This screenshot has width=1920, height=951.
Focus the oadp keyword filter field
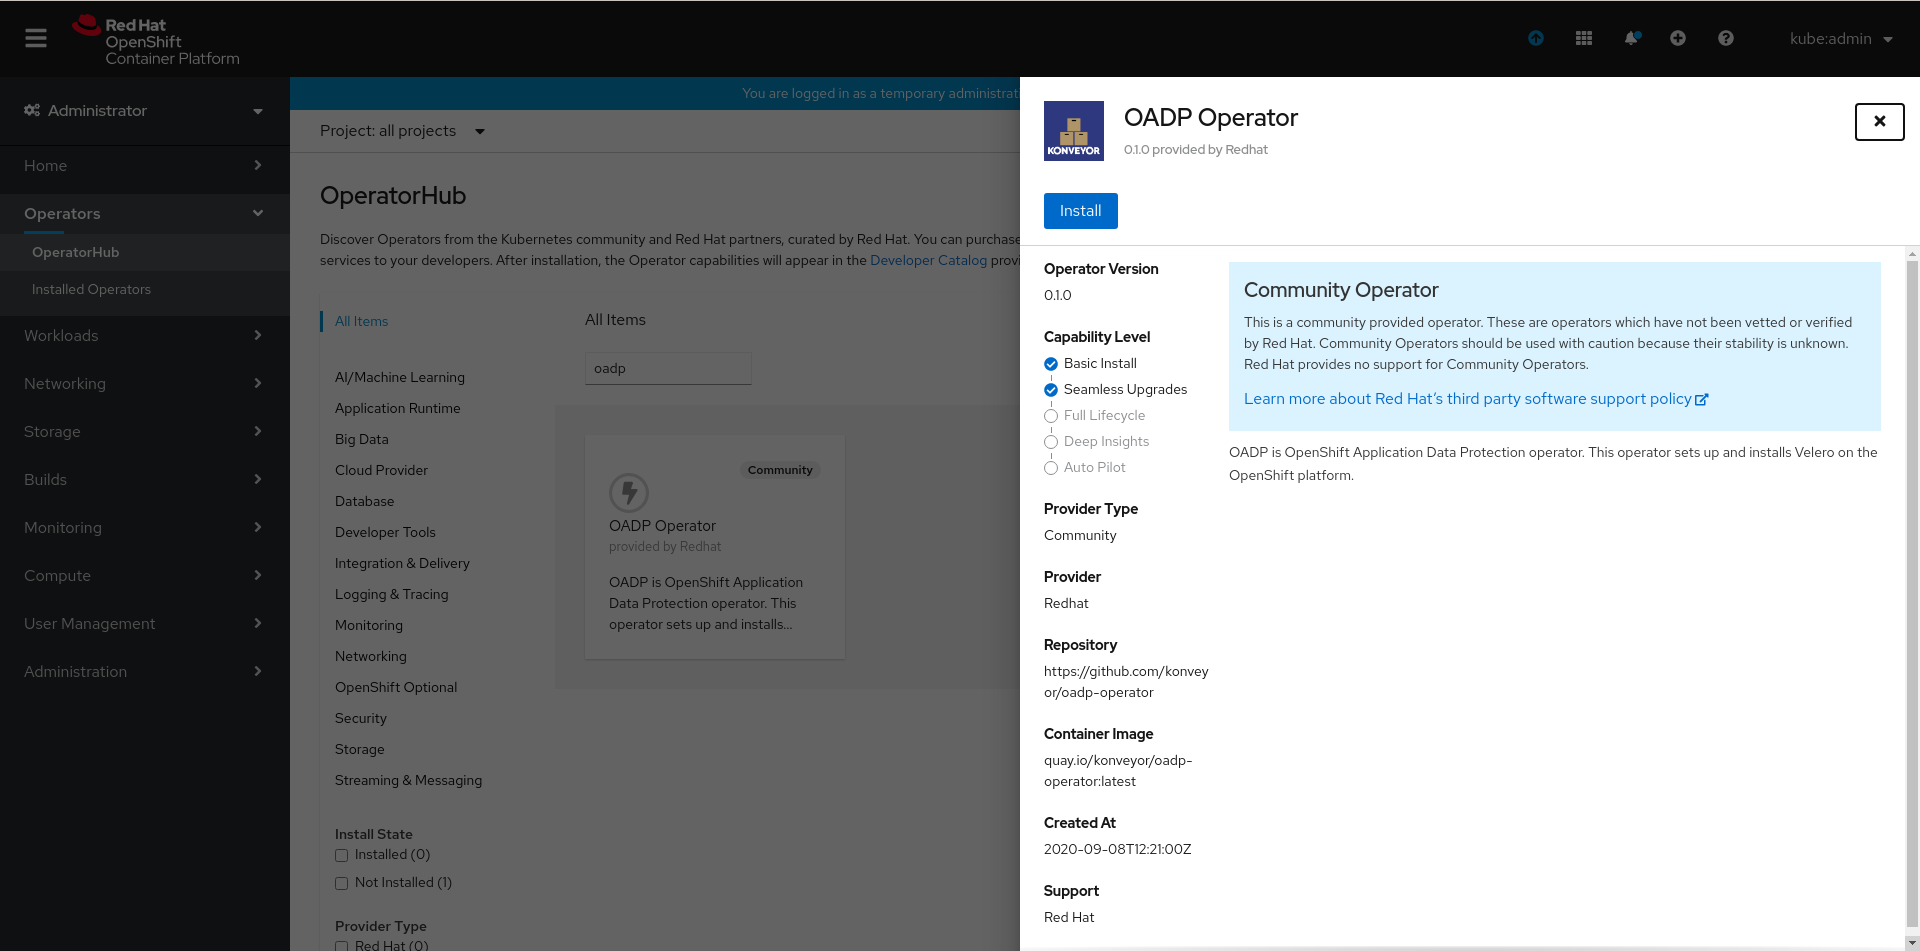[x=668, y=368]
